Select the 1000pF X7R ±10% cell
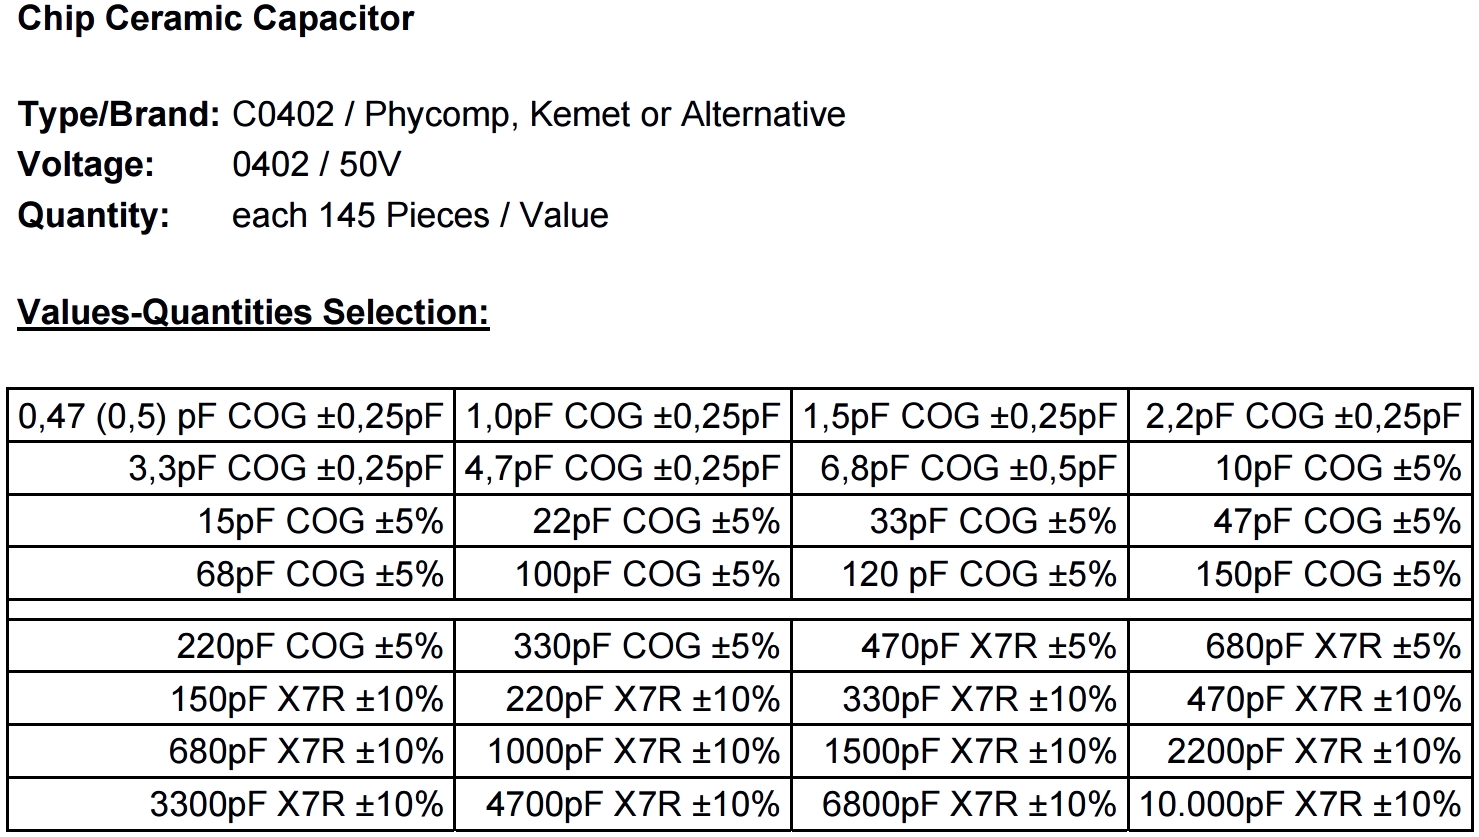The width and height of the screenshot is (1479, 837). [633, 752]
